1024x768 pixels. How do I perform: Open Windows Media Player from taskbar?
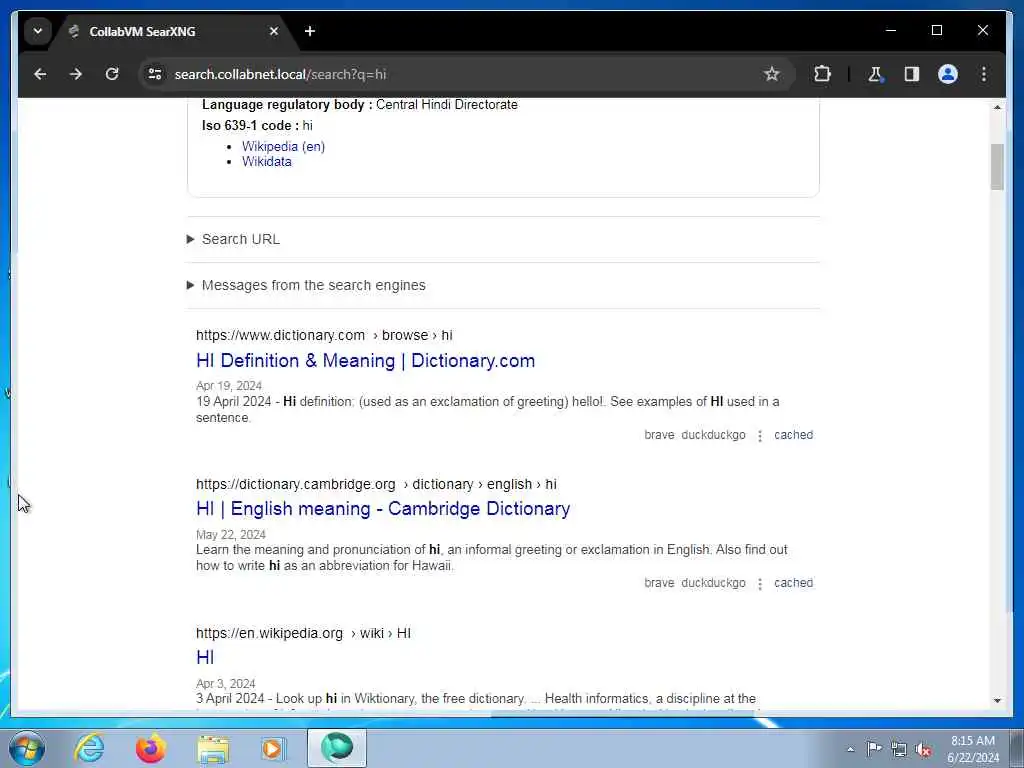pyautogui.click(x=274, y=748)
